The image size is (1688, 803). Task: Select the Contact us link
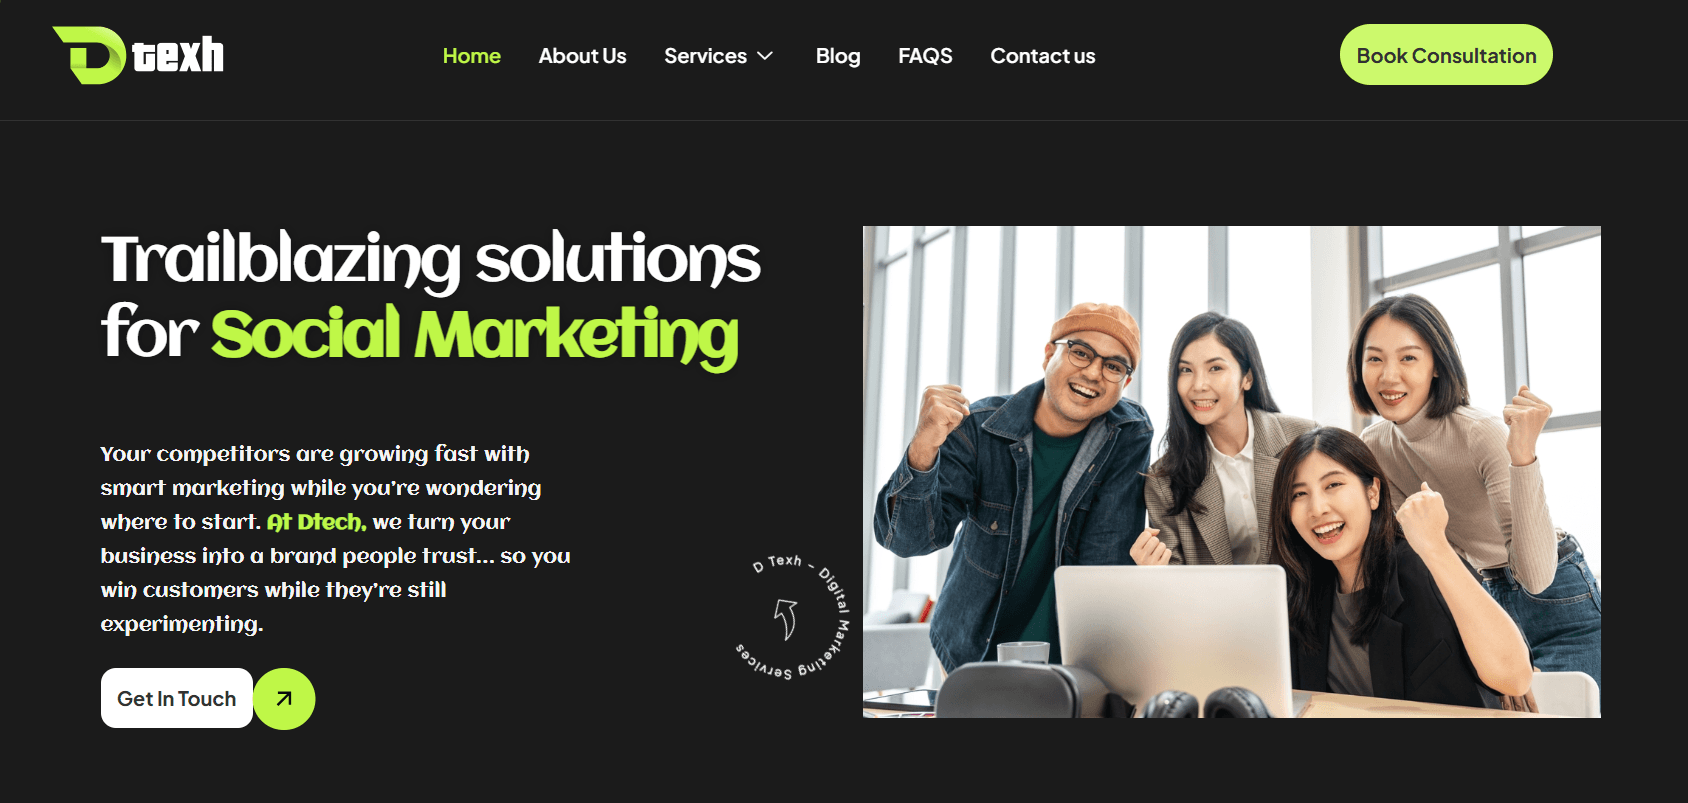coord(1042,56)
